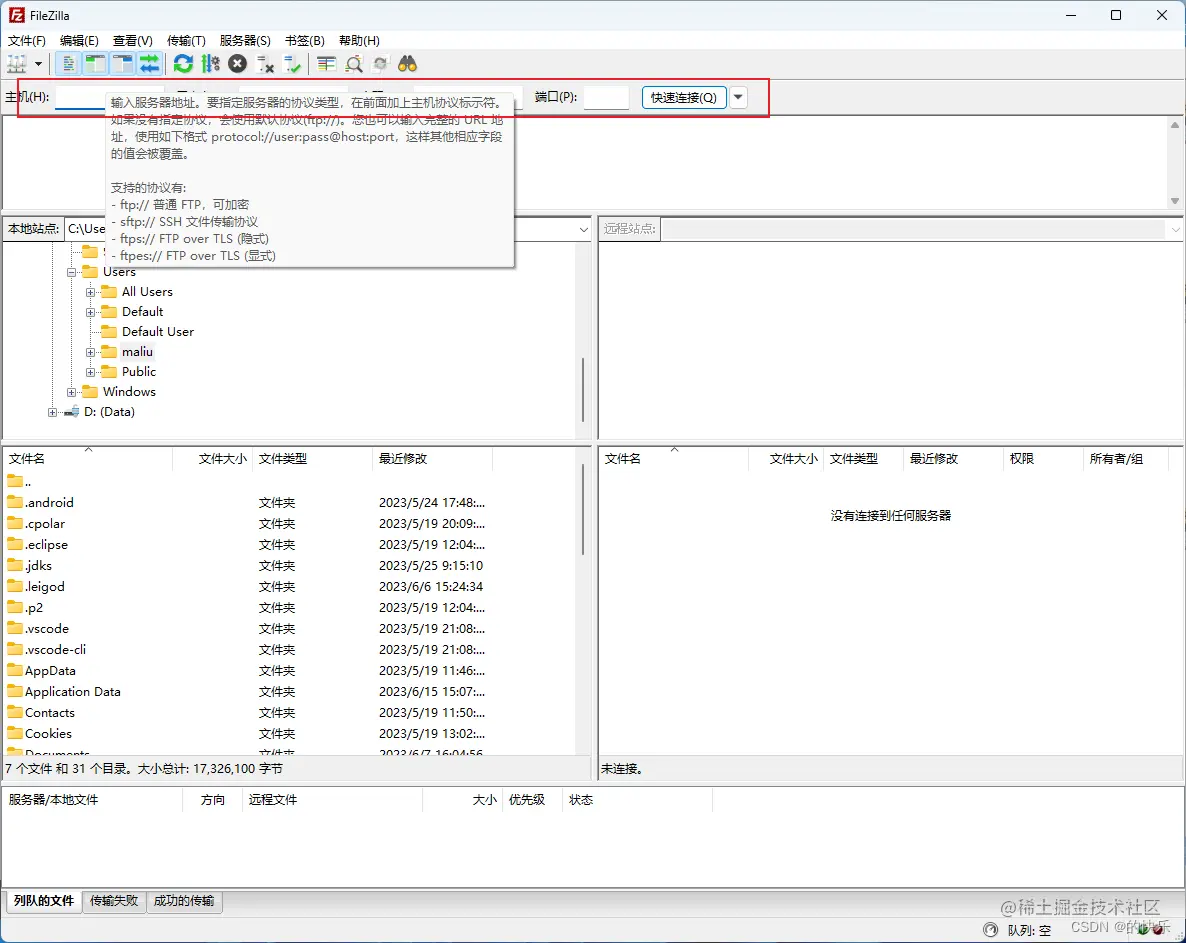The height and width of the screenshot is (943, 1186).
Task: Toggle remote directory tree display icon
Action: tap(123, 64)
